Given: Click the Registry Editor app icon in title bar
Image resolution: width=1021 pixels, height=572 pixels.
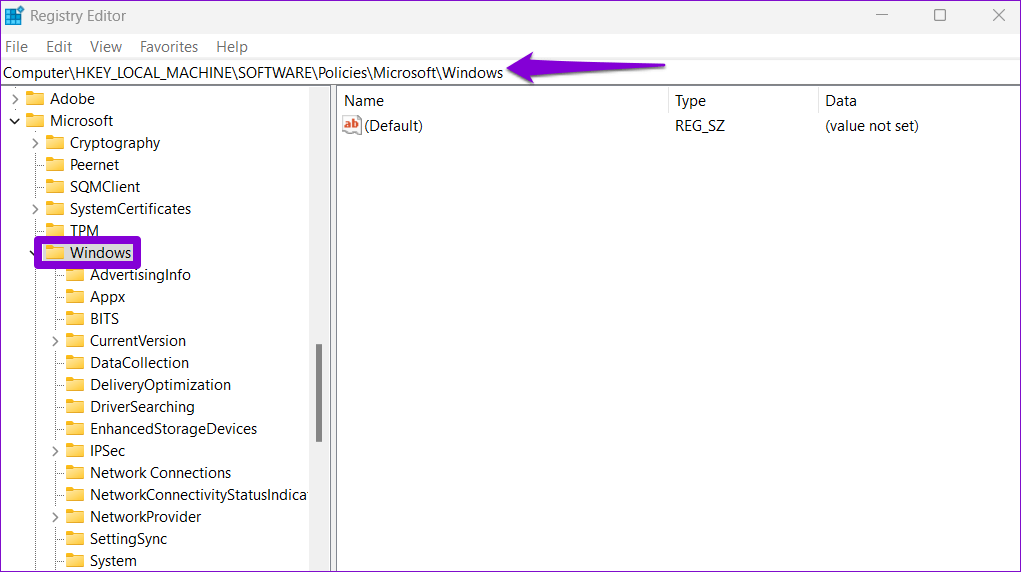Looking at the screenshot, I should click(14, 15).
